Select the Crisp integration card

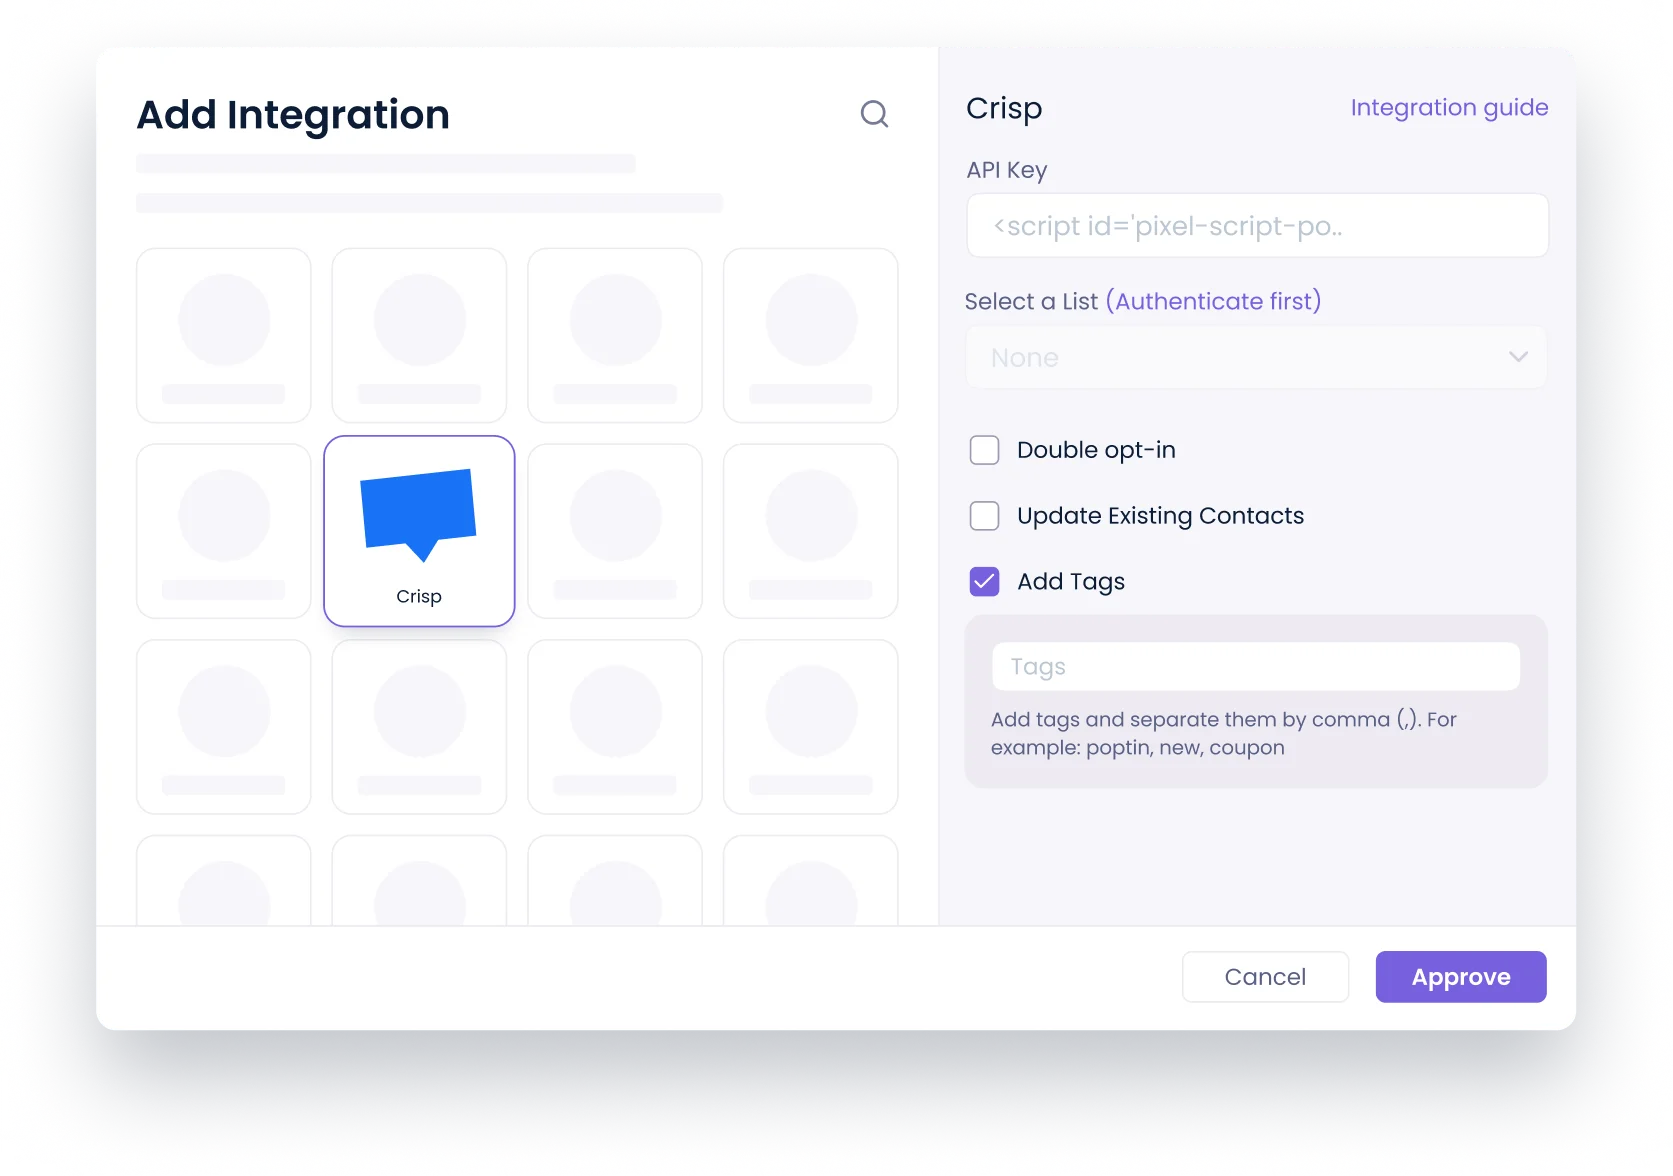click(x=419, y=531)
